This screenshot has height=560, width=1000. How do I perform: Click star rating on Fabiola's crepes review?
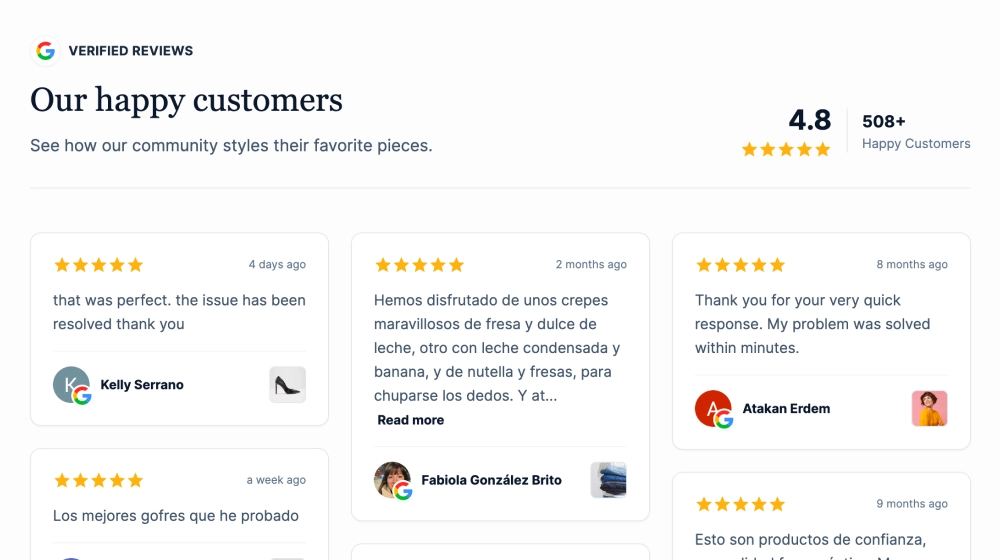[x=419, y=265]
